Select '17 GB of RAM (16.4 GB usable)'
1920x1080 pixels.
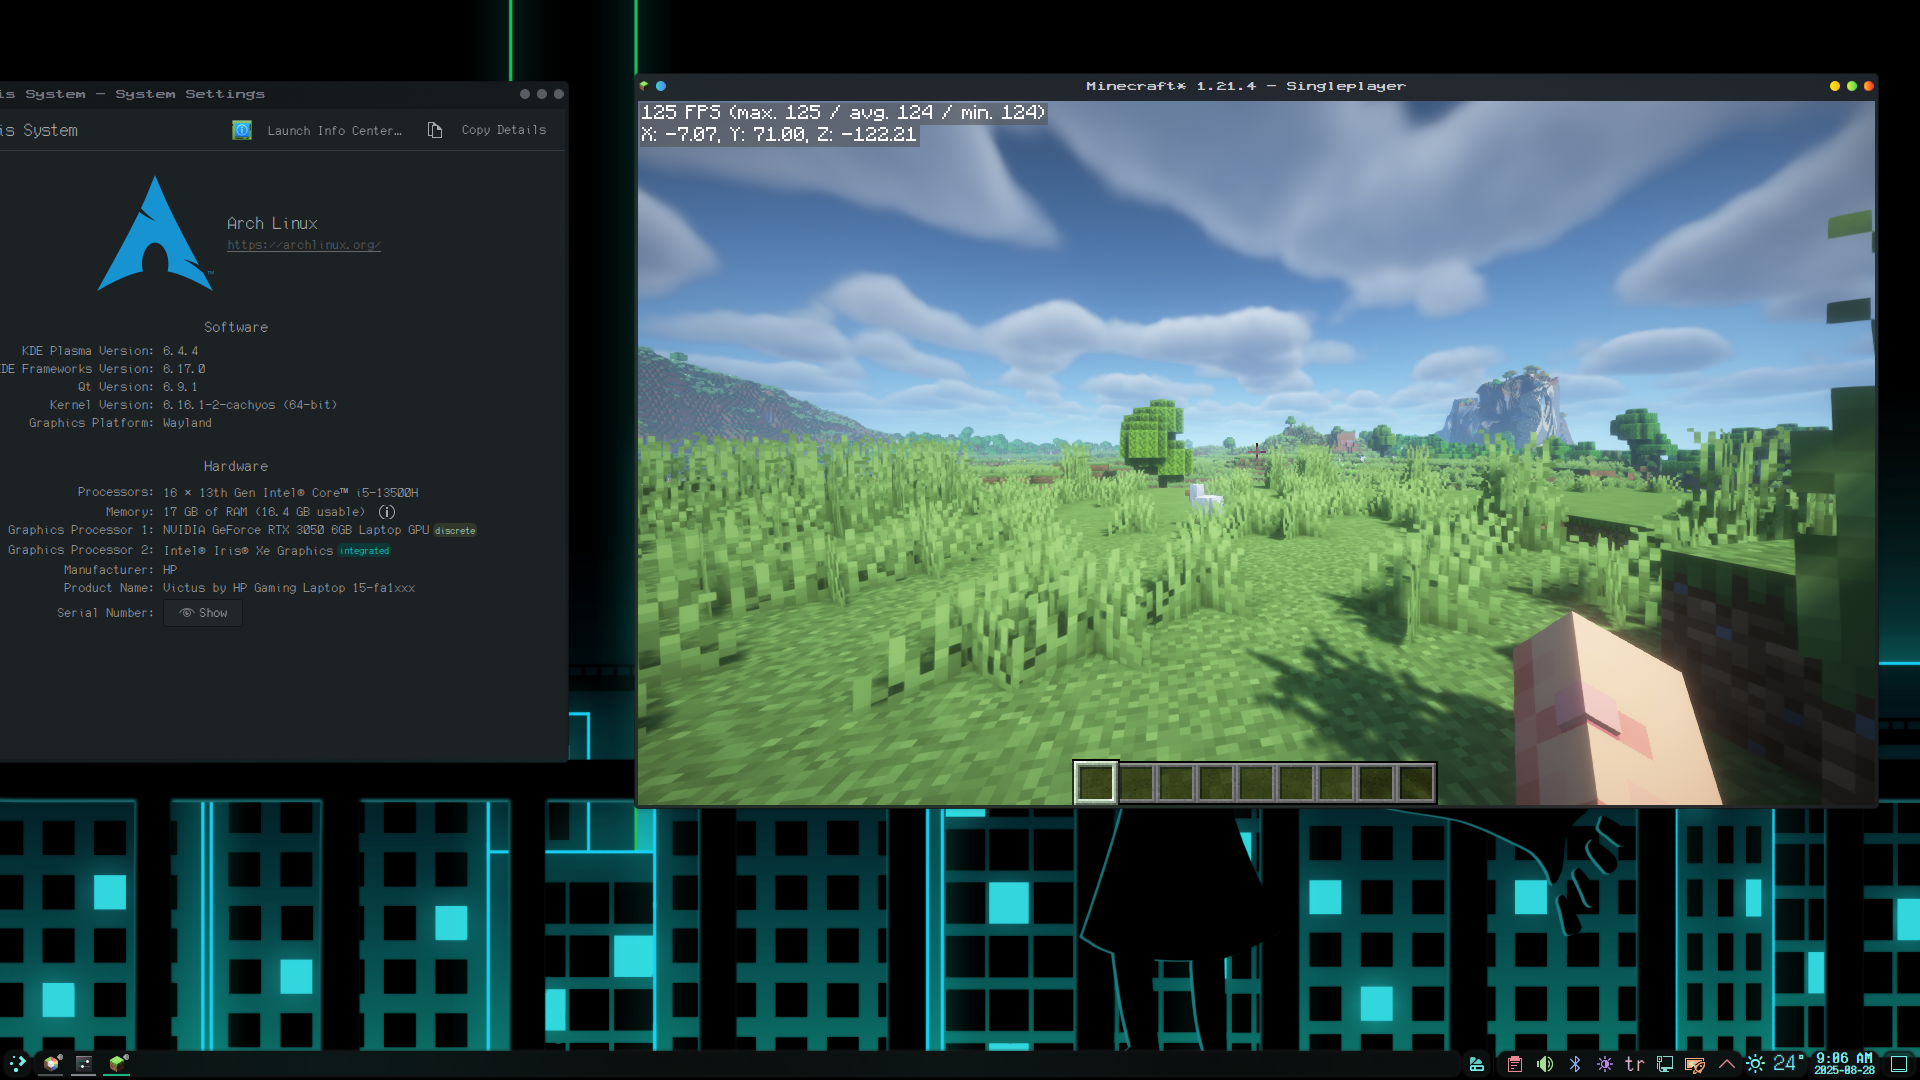264,512
